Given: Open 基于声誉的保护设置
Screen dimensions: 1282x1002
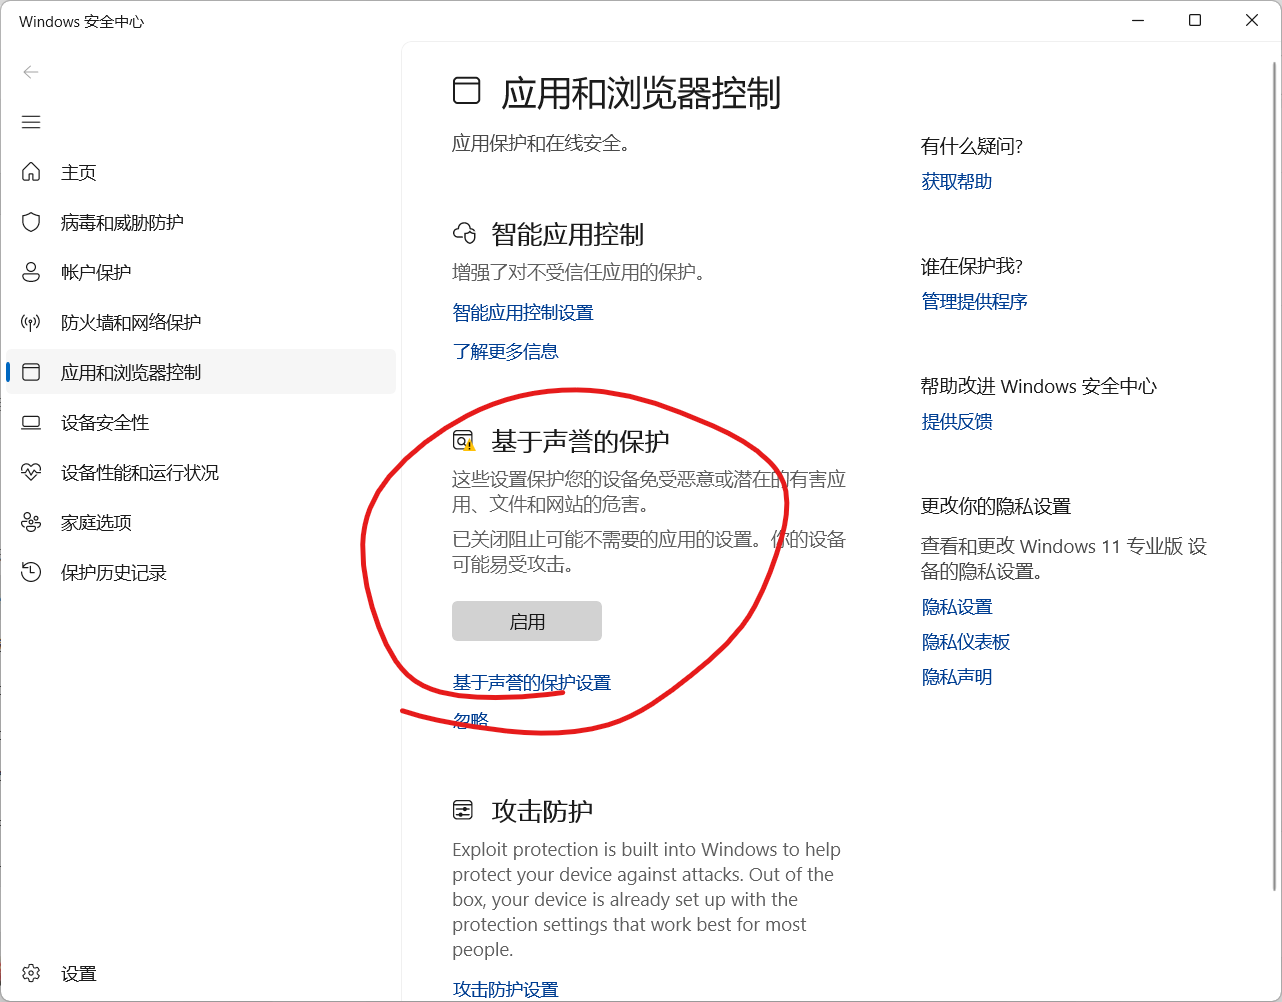Looking at the screenshot, I should click(531, 681).
